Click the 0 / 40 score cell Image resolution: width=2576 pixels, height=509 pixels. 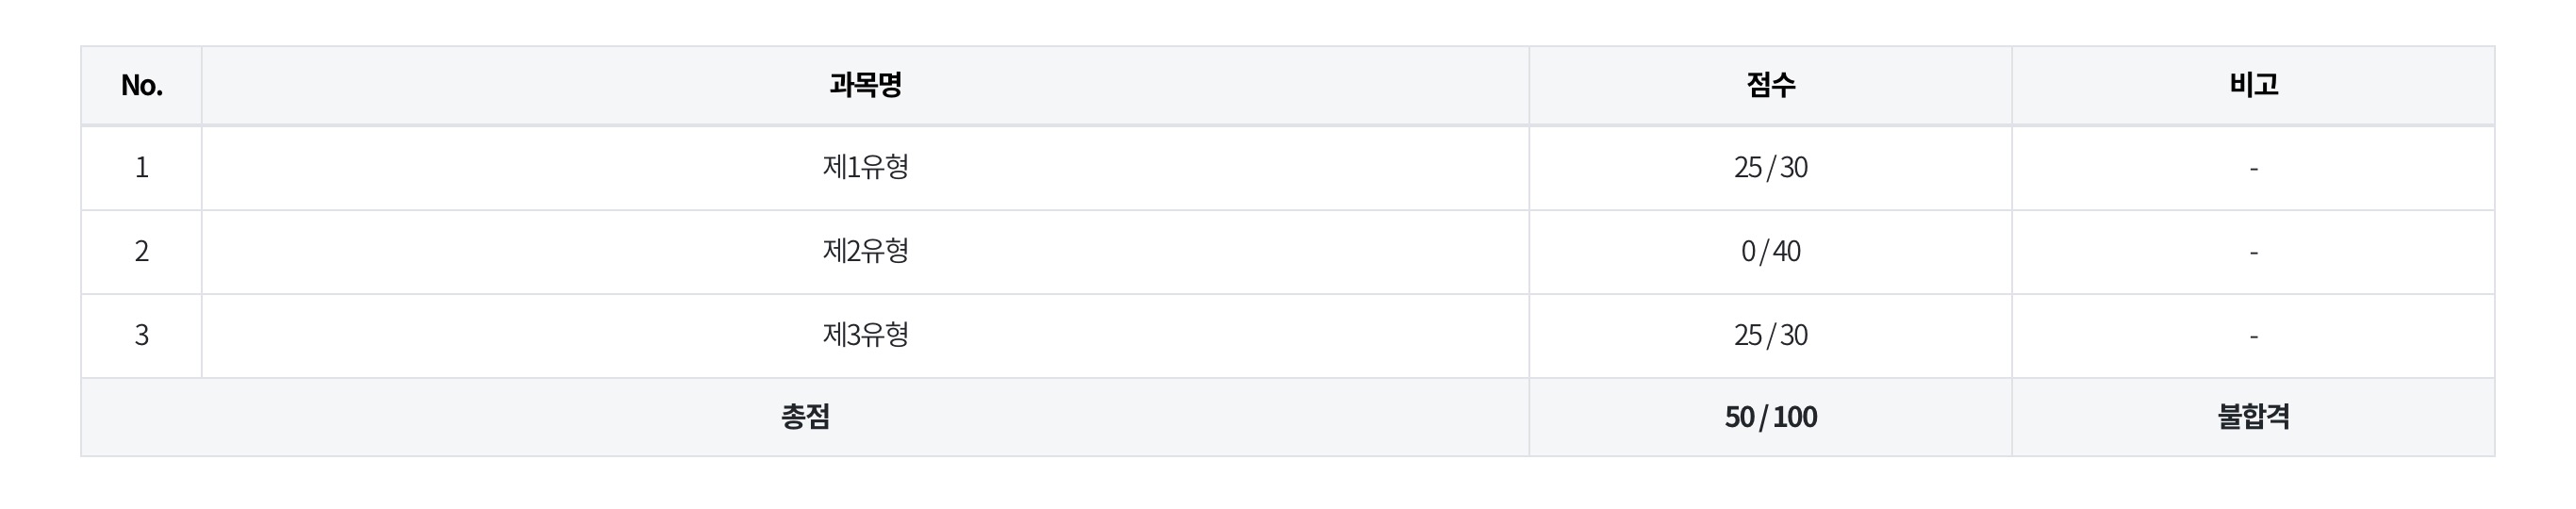[1770, 252]
